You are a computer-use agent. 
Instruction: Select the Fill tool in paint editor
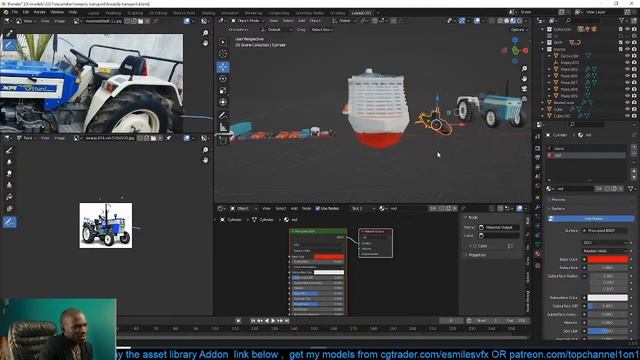pos(9,197)
